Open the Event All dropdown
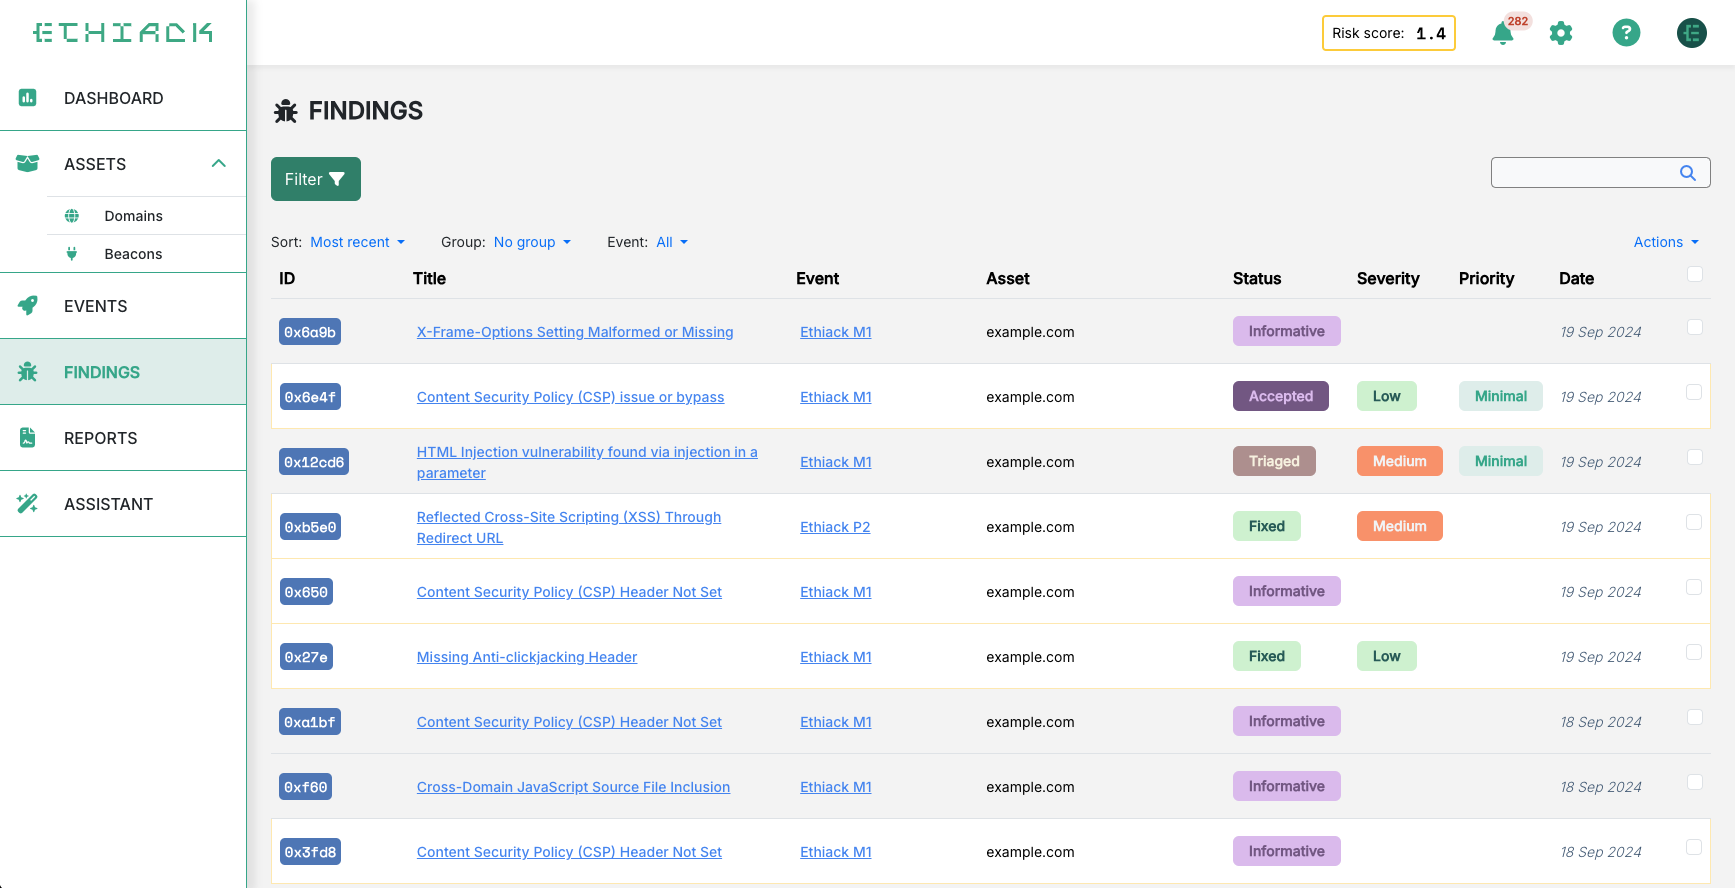1735x888 pixels. click(x=672, y=242)
